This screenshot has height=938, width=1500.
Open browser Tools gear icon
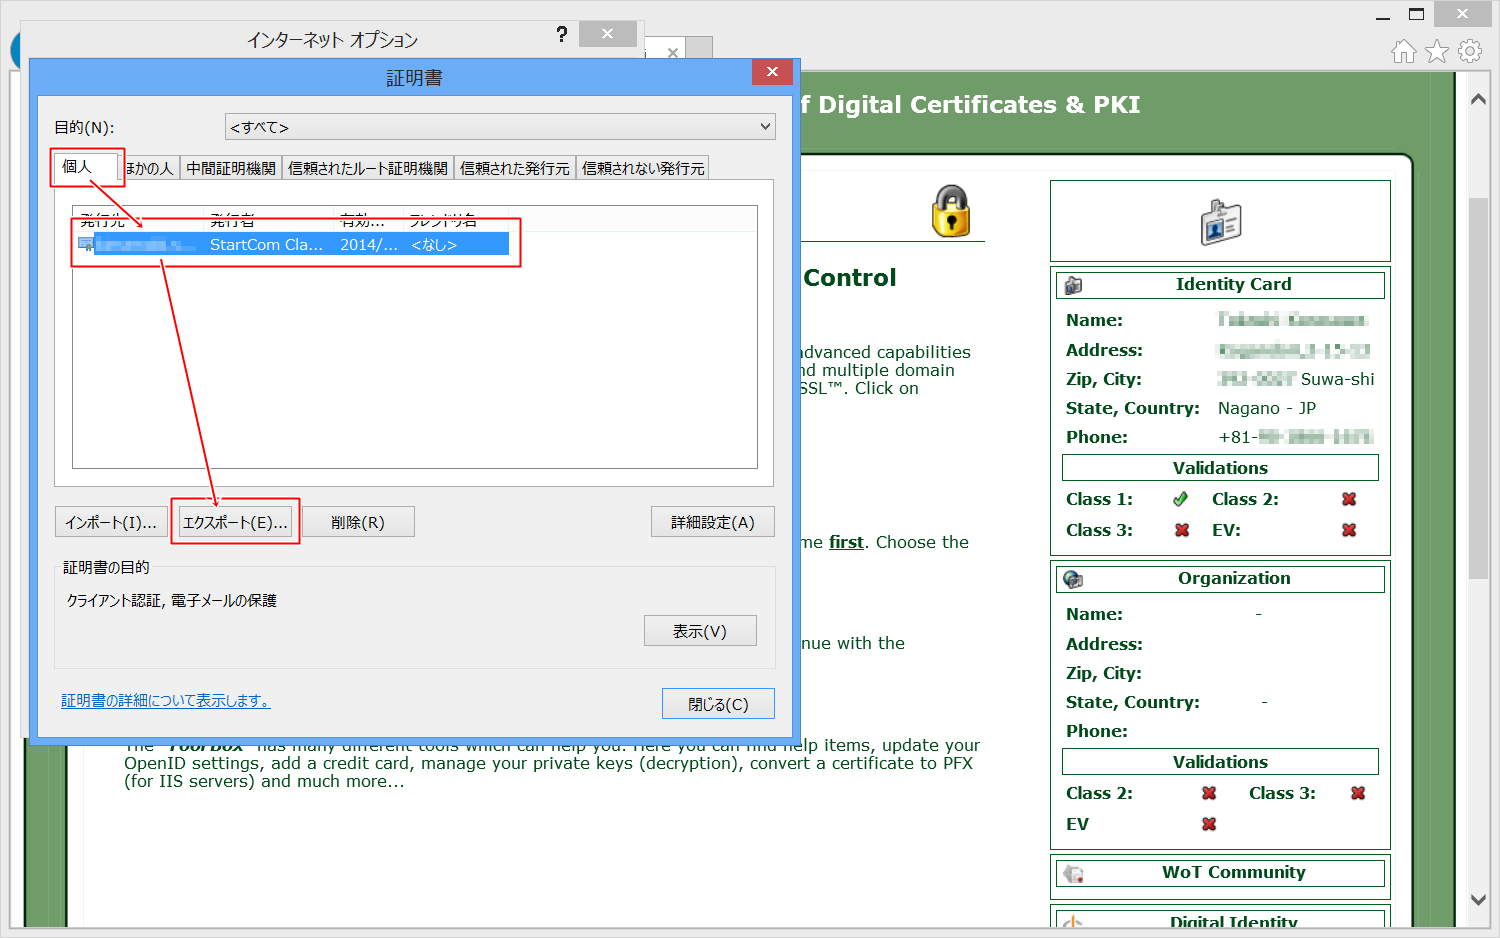point(1470,51)
